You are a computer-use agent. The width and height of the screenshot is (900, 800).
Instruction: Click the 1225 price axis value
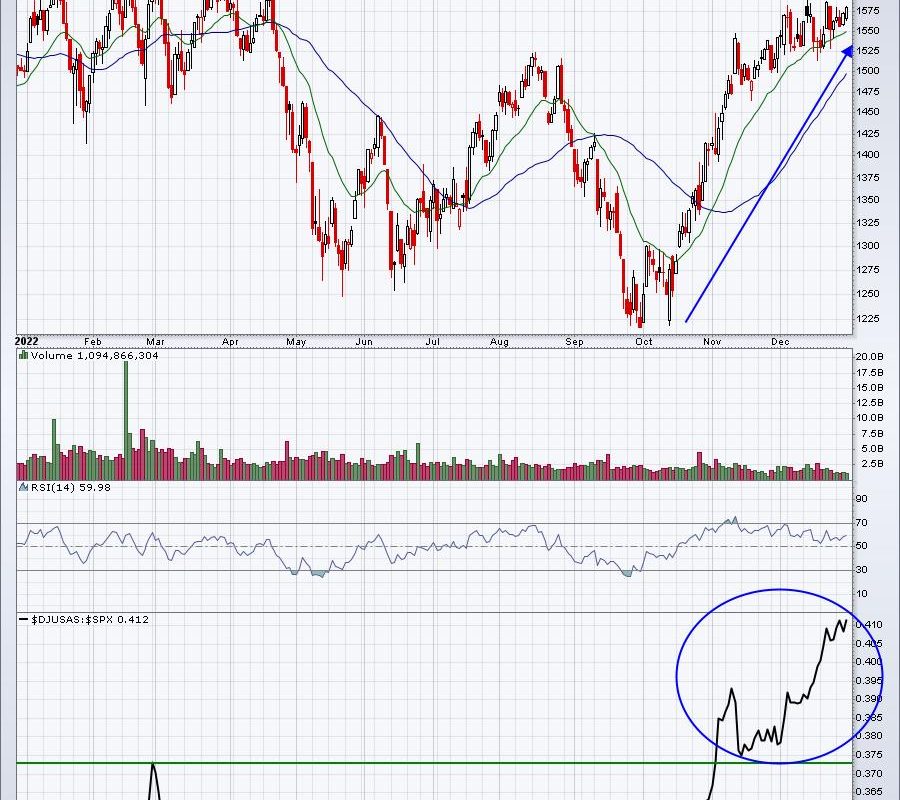(x=868, y=318)
